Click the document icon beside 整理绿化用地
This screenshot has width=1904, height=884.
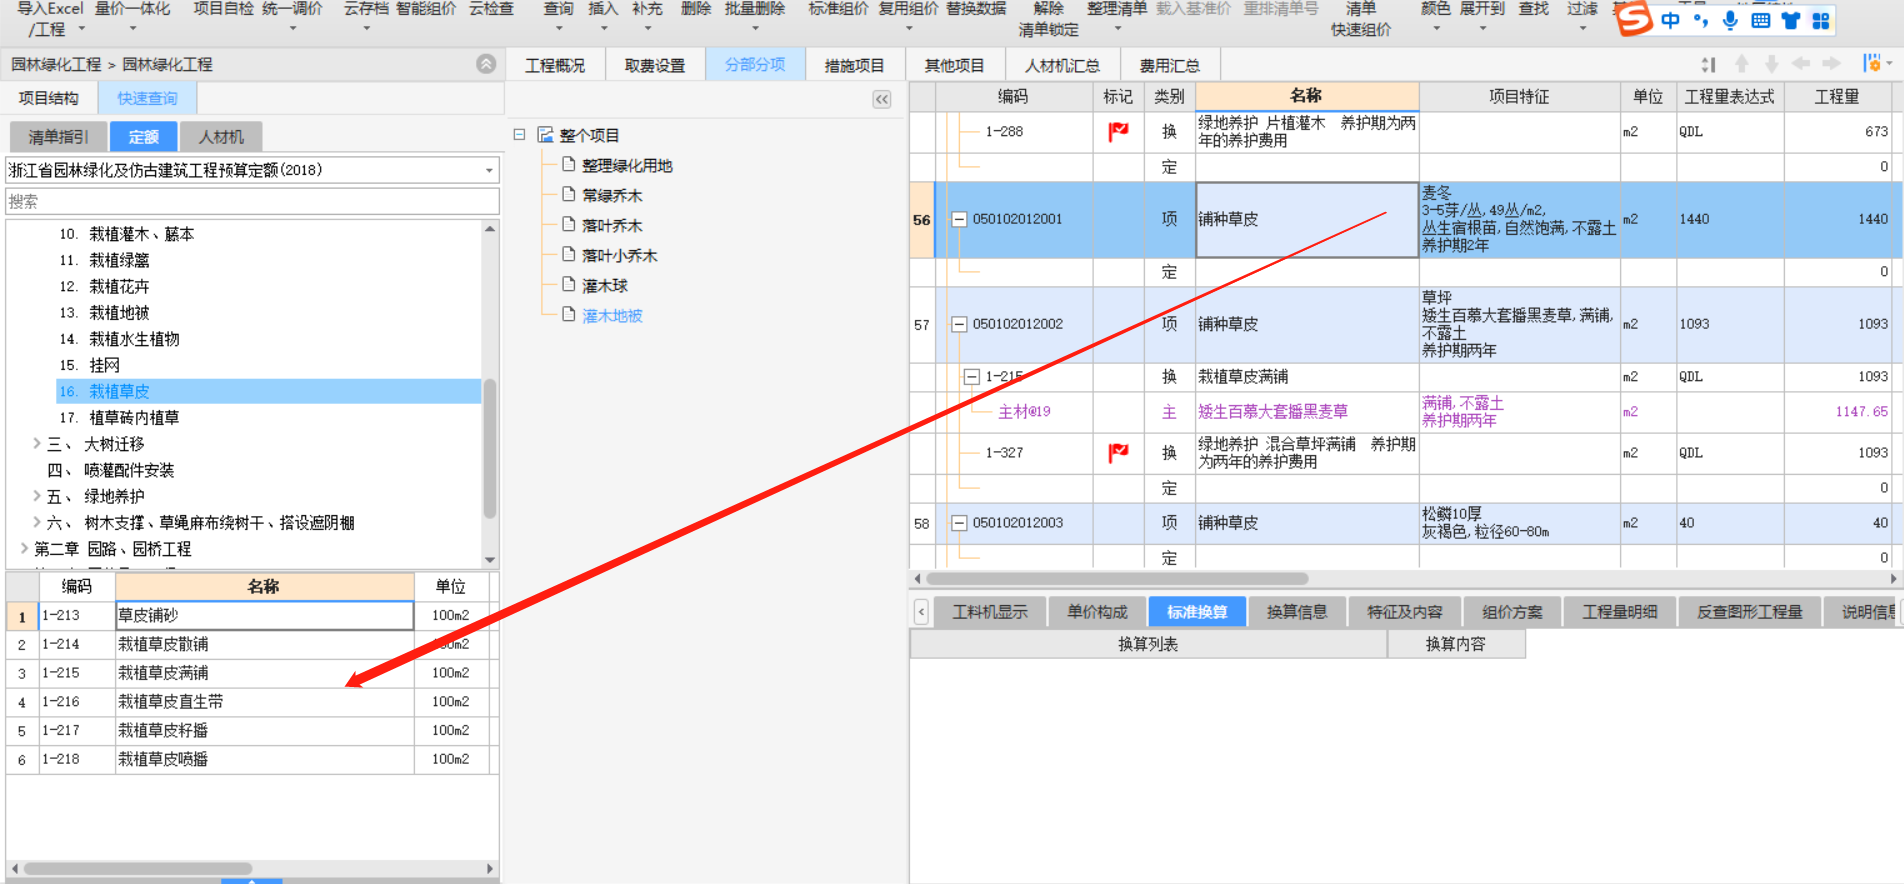pos(569,164)
